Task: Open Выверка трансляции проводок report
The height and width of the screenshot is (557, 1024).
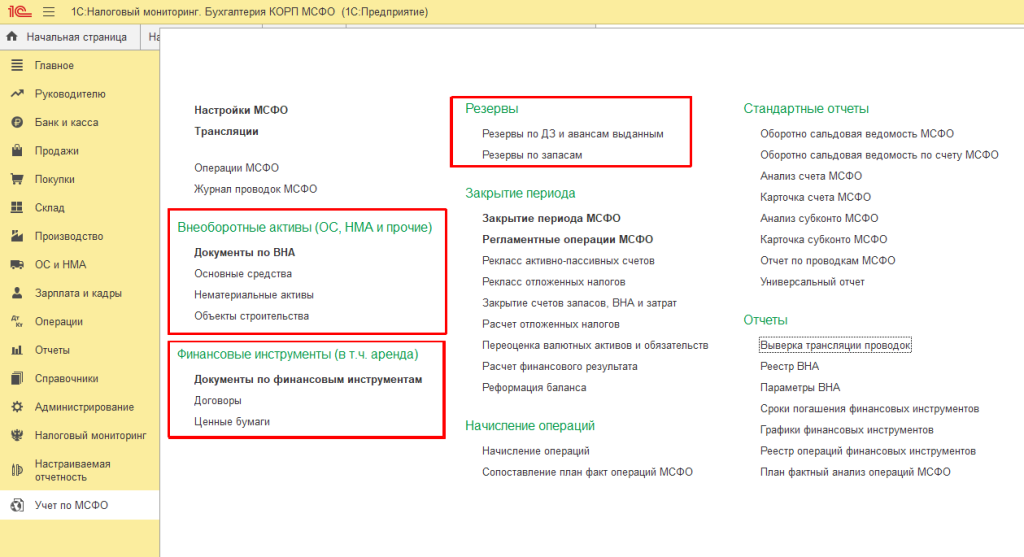Action: [x=836, y=345]
